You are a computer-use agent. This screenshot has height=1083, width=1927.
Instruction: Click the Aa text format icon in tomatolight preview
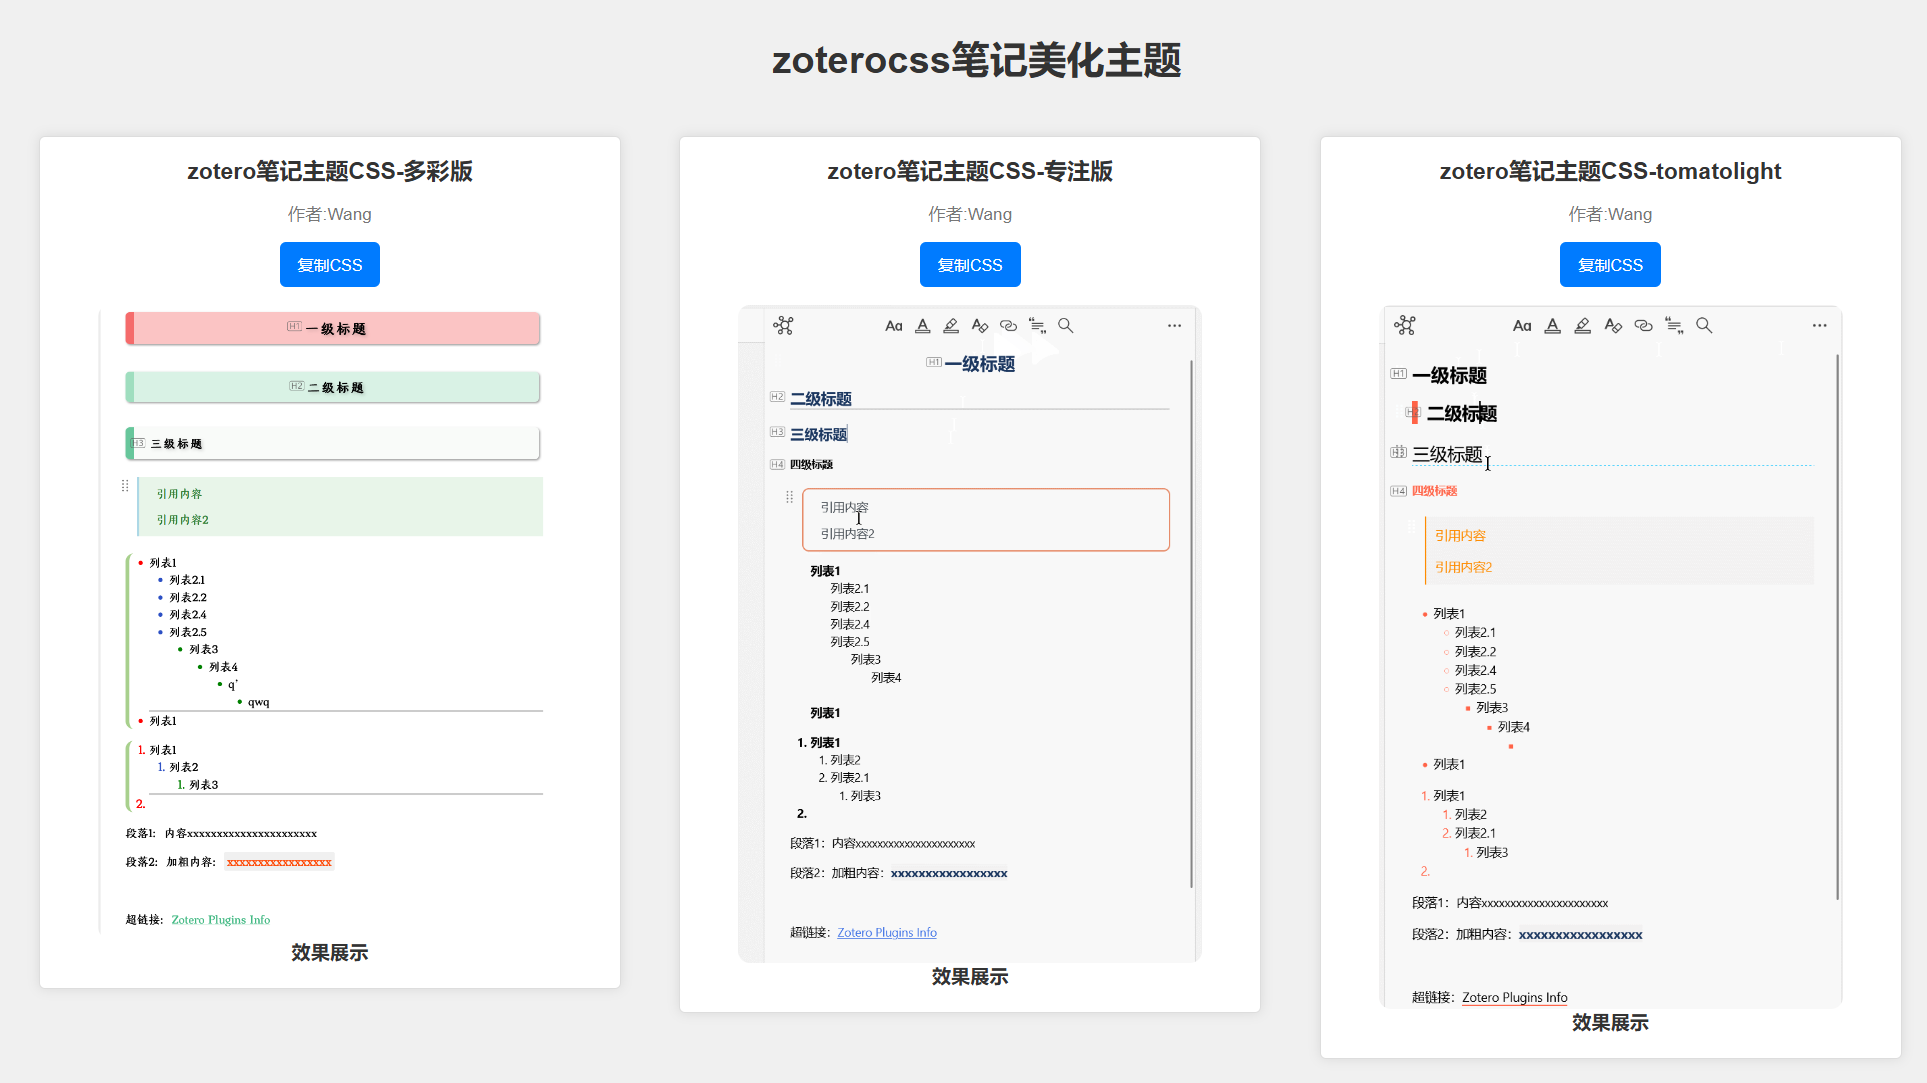[1522, 326]
